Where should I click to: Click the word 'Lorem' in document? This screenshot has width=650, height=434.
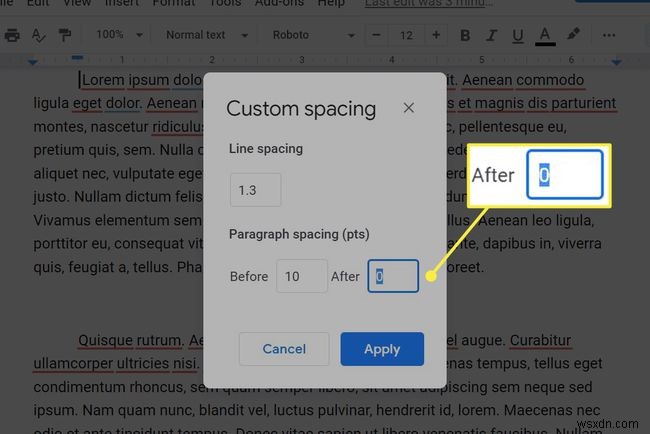[x=103, y=80]
